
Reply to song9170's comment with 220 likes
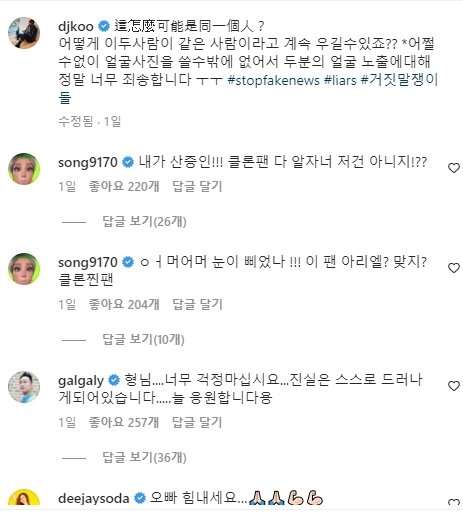click(x=197, y=186)
